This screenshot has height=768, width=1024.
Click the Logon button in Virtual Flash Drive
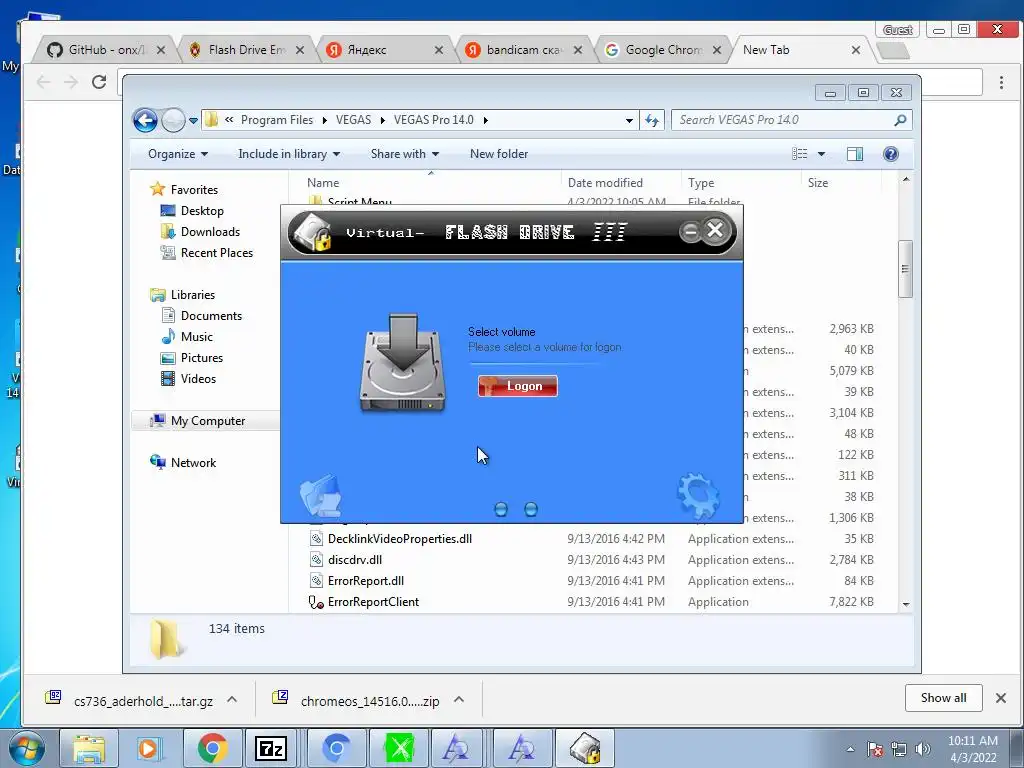point(517,386)
